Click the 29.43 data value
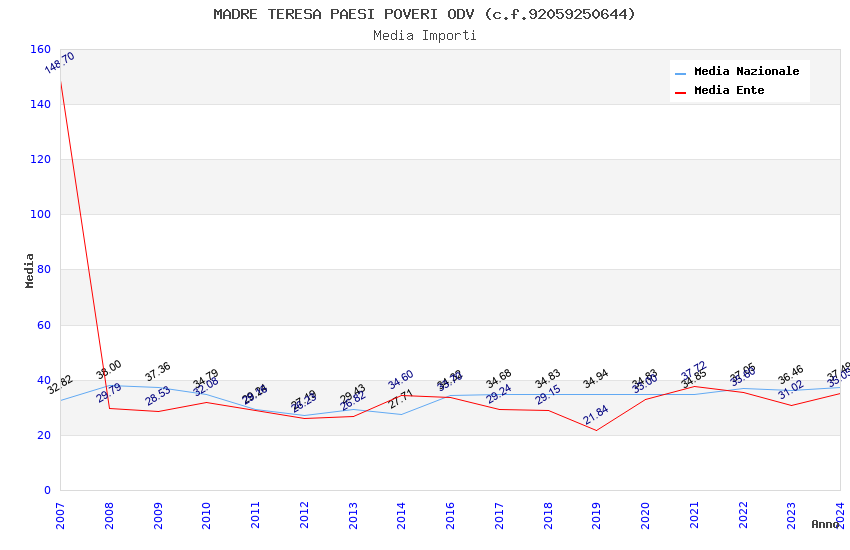This screenshot has width=850, height=550. point(353,394)
